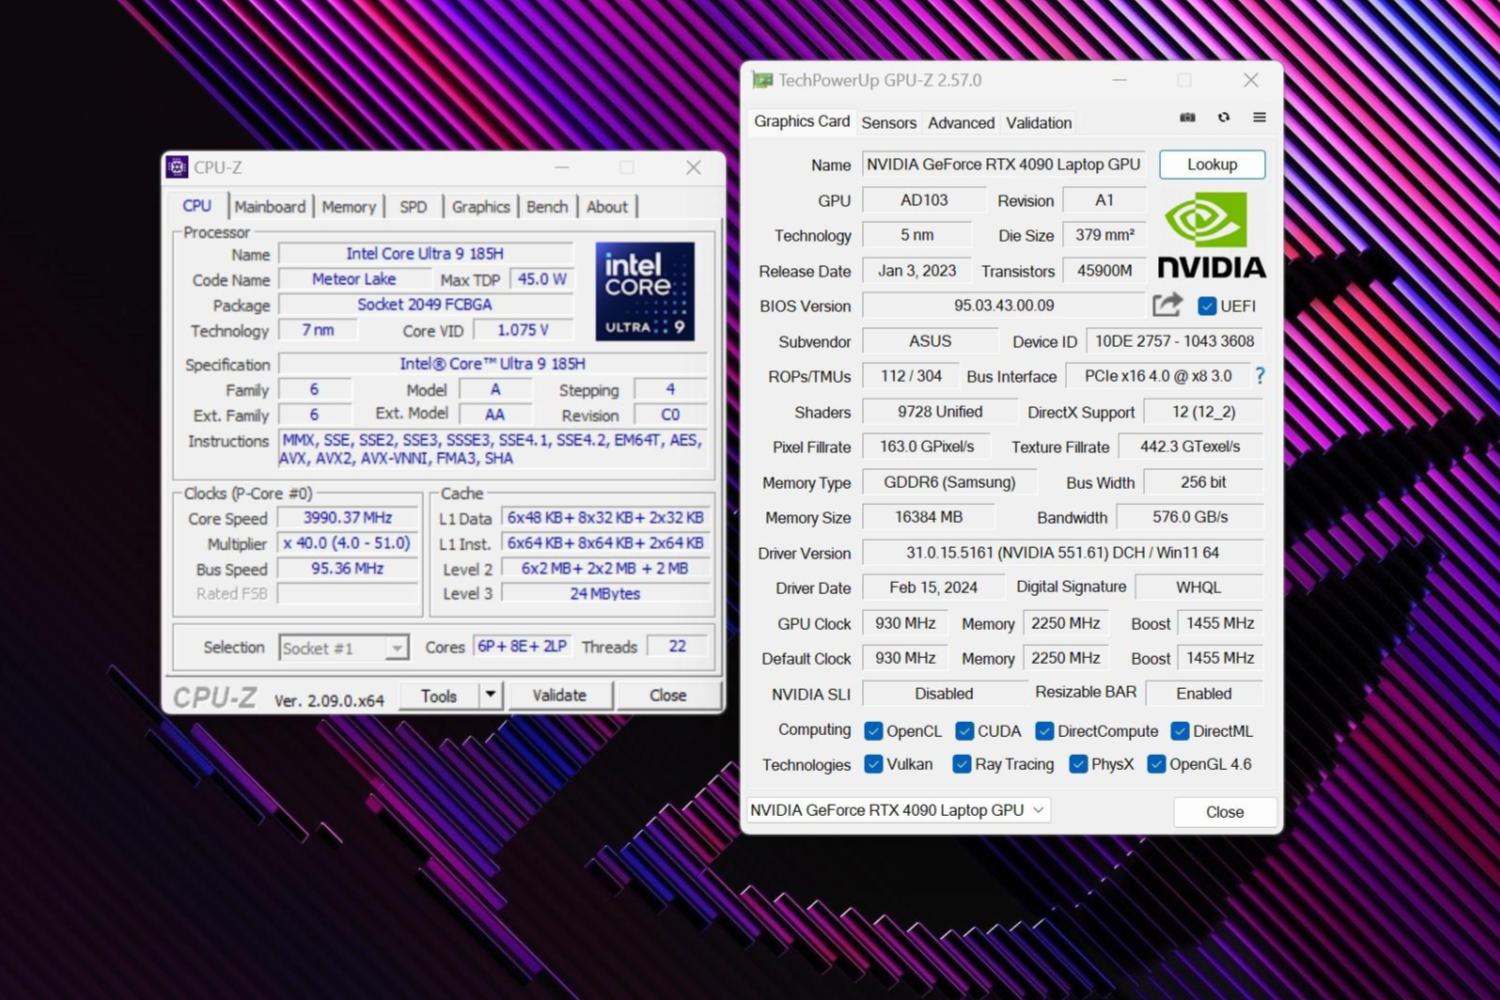Click the GPU-Z refresh icon
This screenshot has height=1000, width=1500.
pos(1223,118)
